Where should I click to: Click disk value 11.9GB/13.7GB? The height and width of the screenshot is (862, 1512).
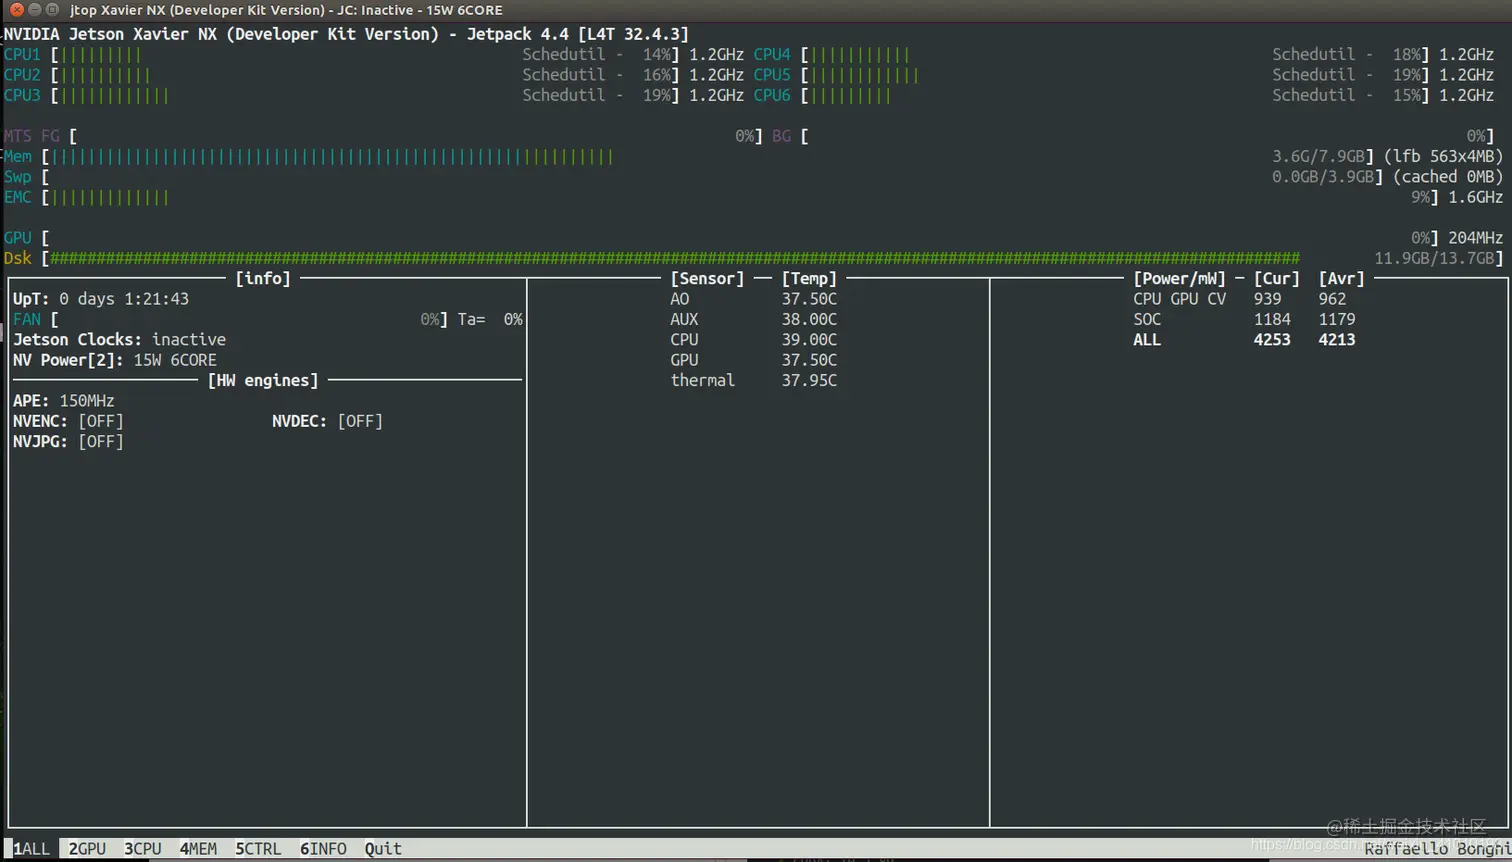(1434, 258)
